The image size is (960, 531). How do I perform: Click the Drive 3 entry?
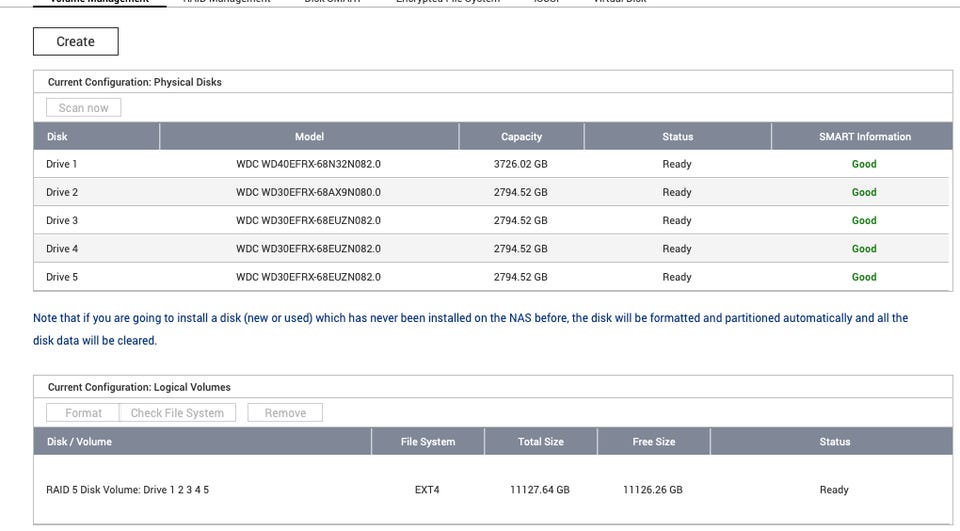[x=62, y=220]
